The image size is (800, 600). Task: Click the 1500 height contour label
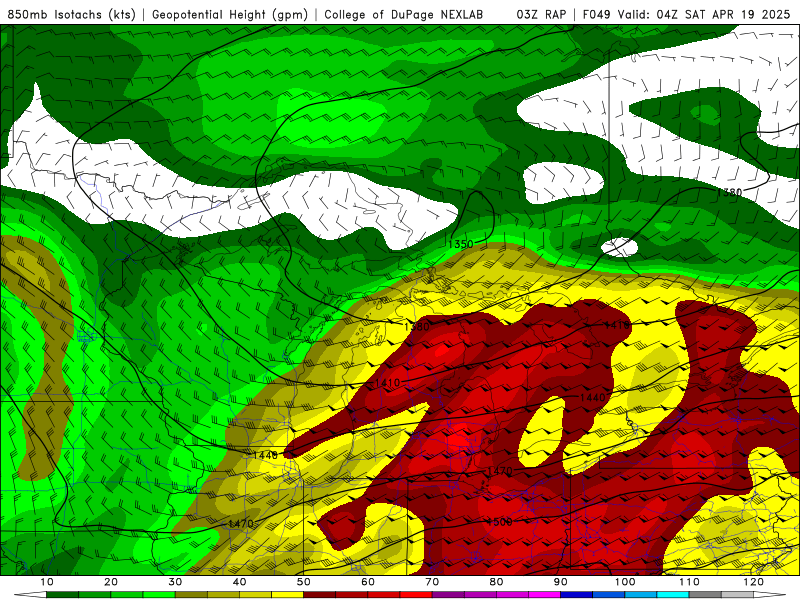499,522
